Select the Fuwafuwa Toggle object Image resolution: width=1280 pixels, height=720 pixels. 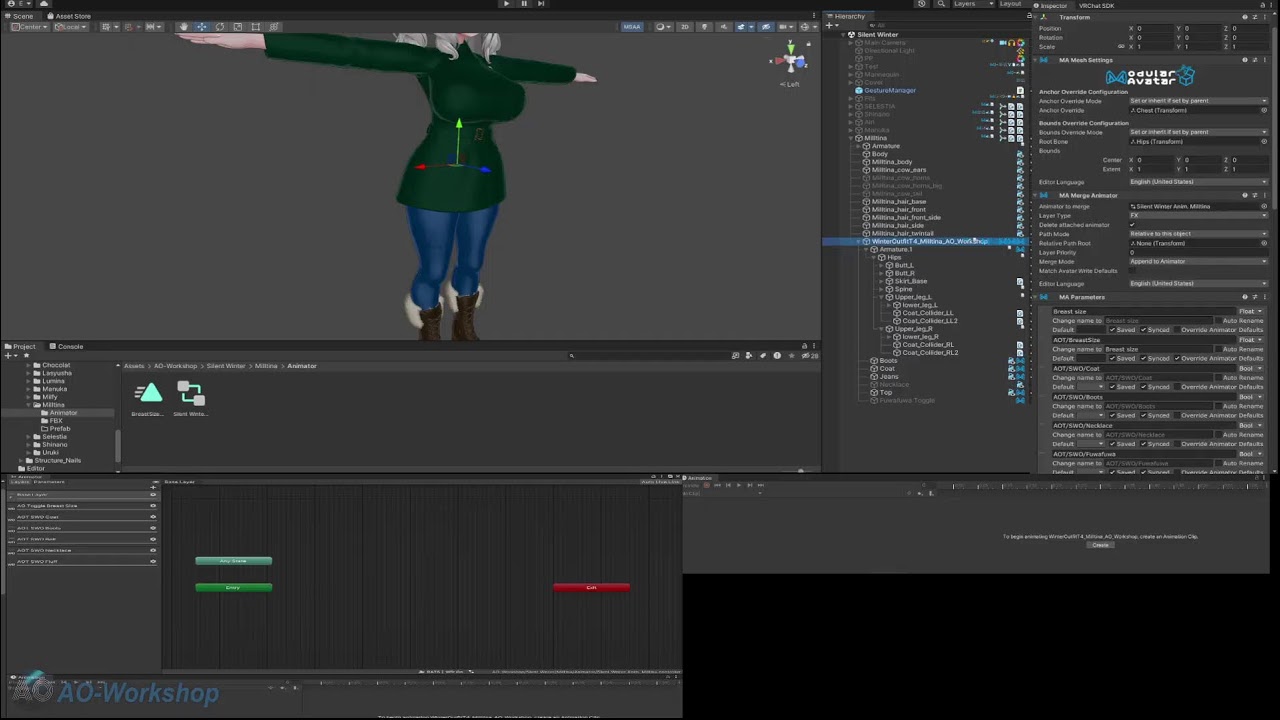[x=907, y=400]
